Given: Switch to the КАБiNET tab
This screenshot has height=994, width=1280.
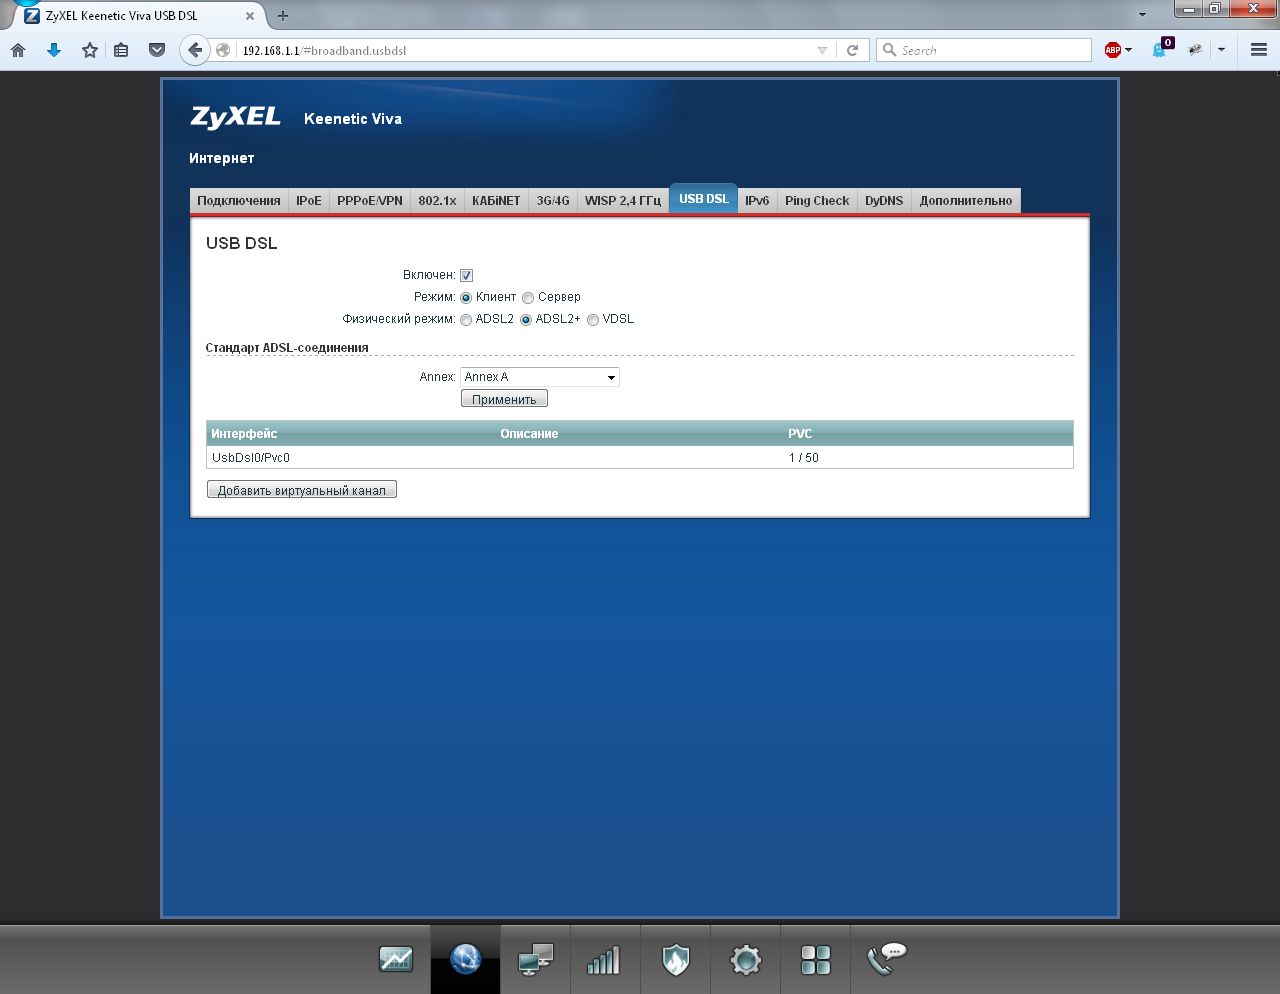Looking at the screenshot, I should (496, 201).
